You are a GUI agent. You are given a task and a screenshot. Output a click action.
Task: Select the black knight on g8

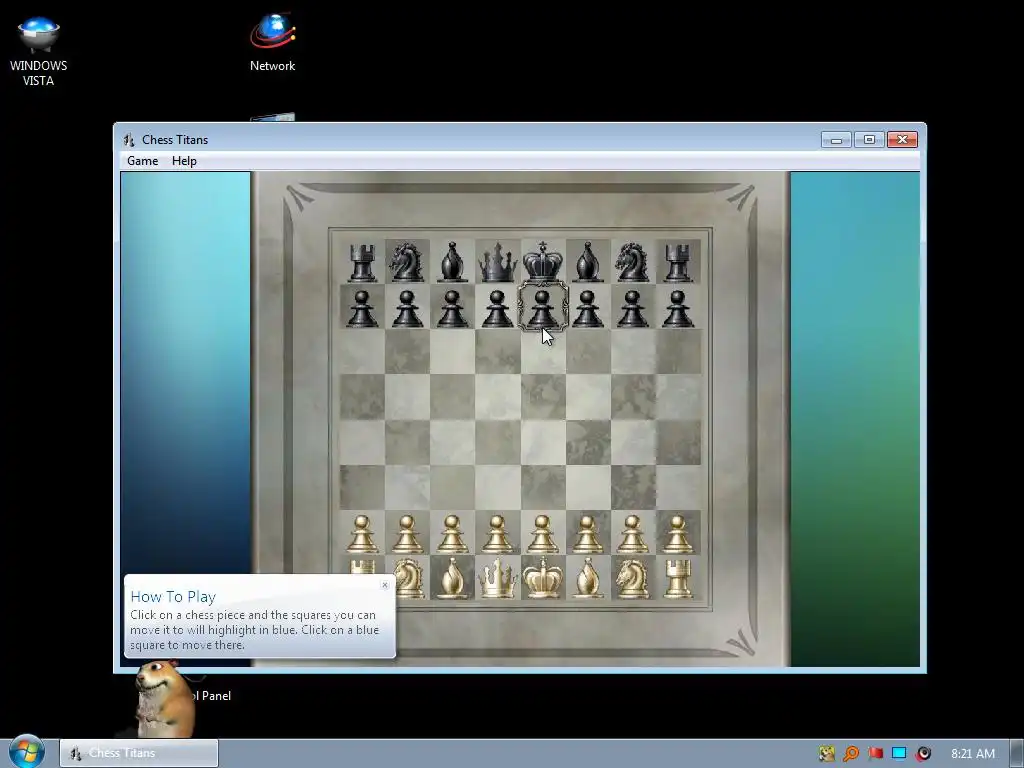tap(633, 262)
